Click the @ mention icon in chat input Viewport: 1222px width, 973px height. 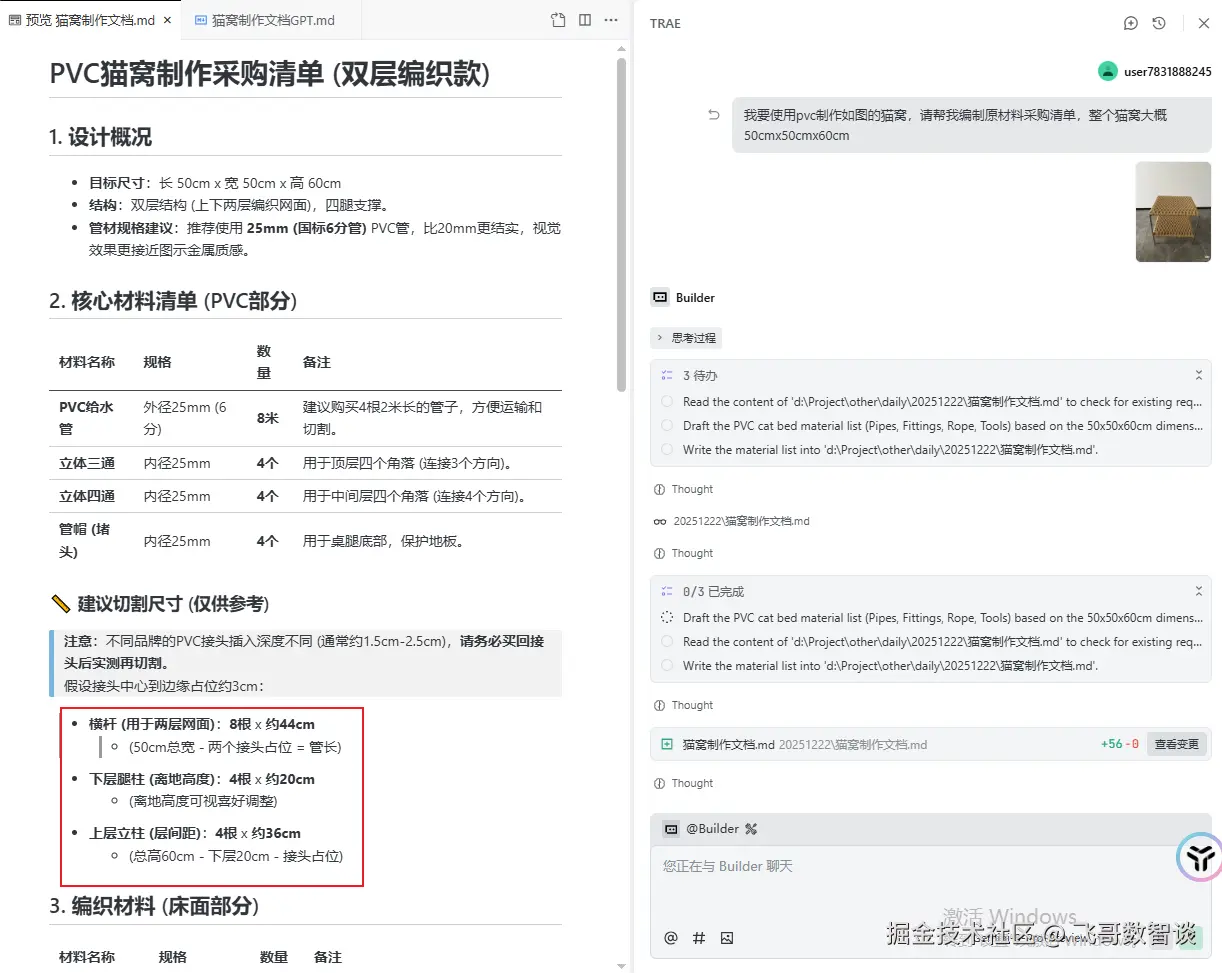(671, 937)
